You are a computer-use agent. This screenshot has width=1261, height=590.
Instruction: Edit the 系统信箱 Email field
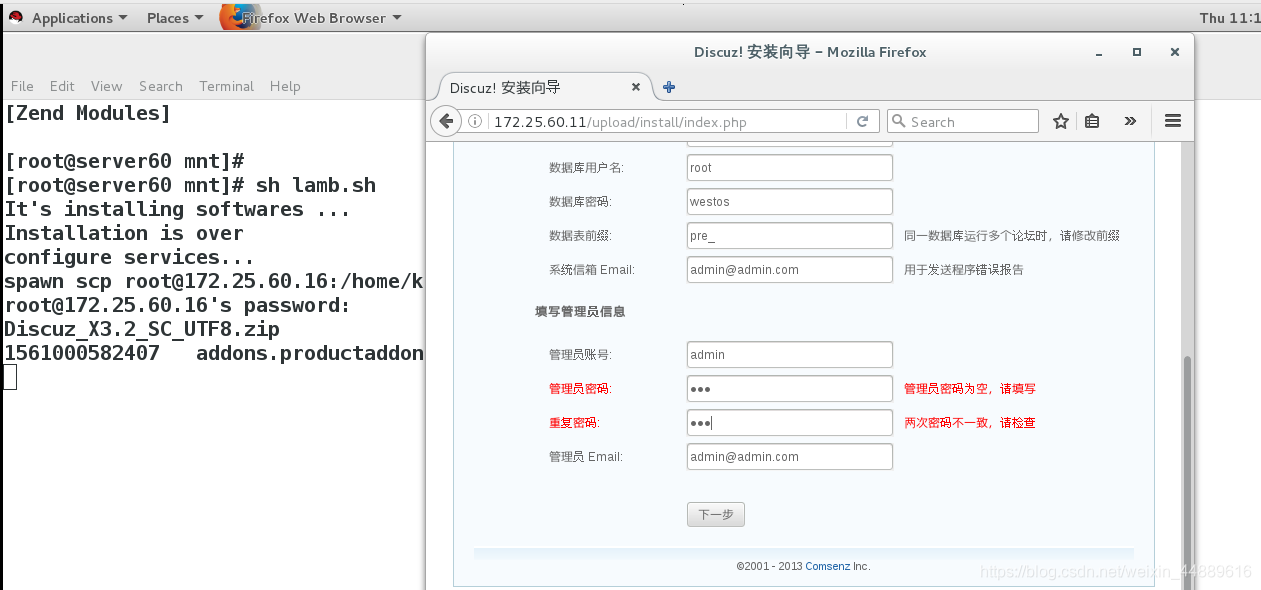coord(790,270)
